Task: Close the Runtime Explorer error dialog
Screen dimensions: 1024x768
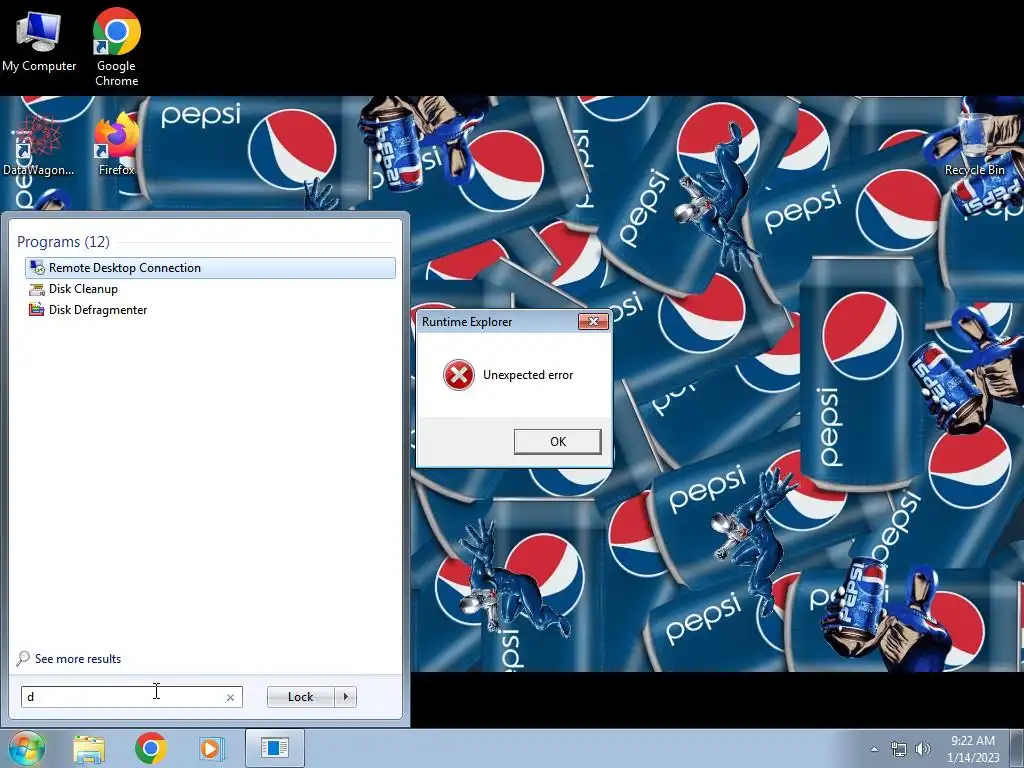Action: tap(593, 321)
